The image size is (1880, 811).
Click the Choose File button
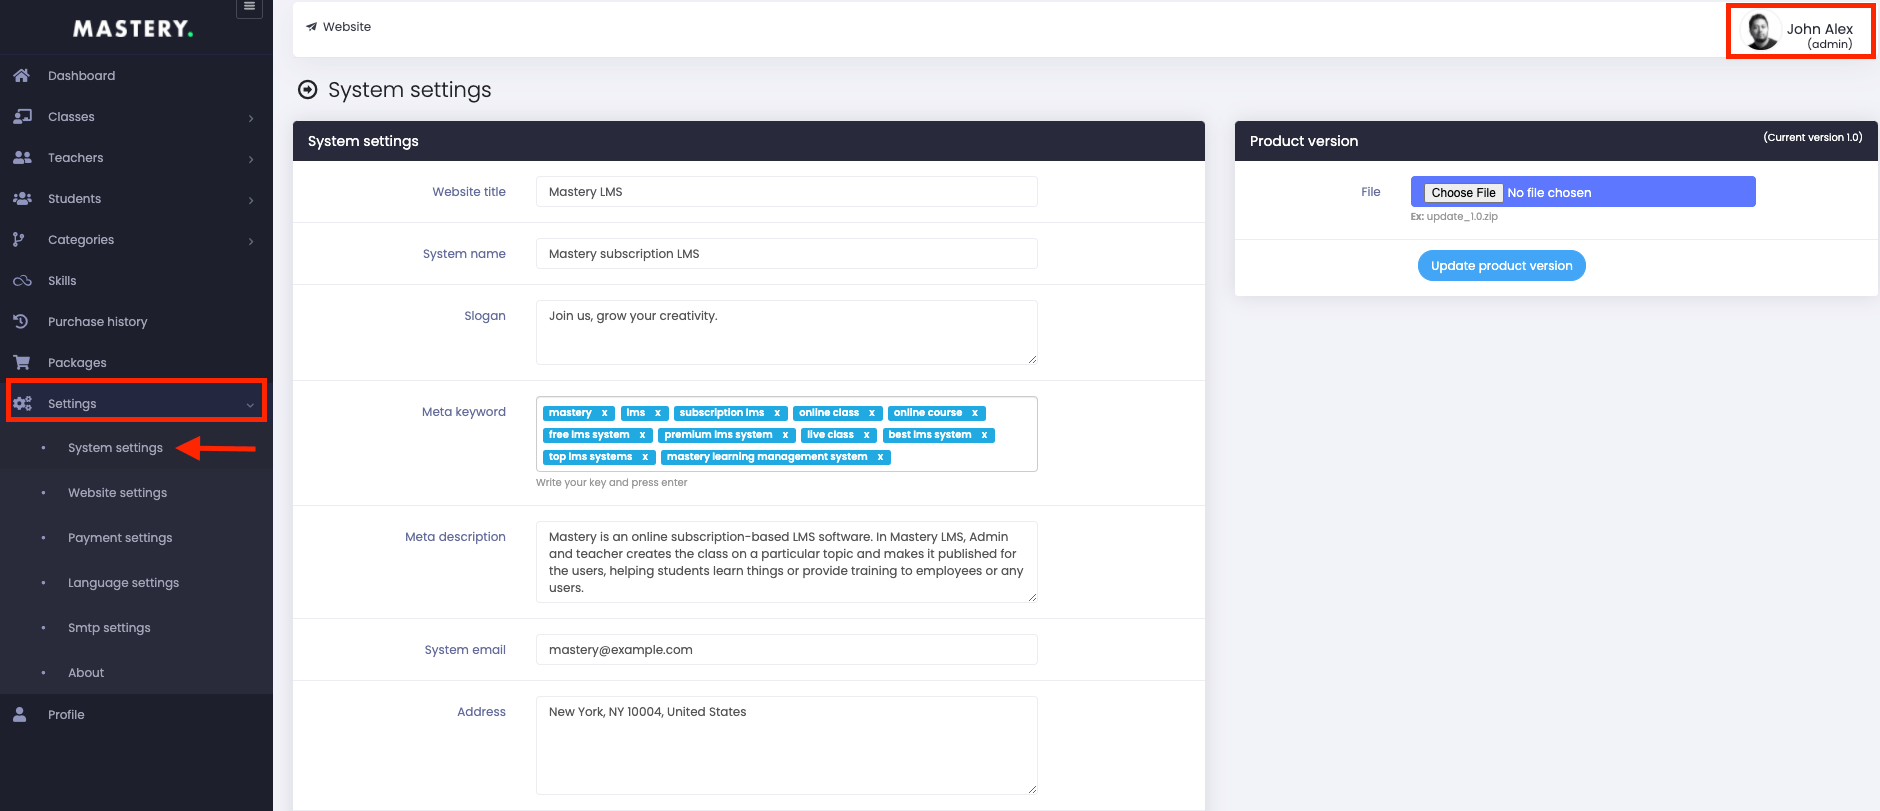(x=1463, y=192)
